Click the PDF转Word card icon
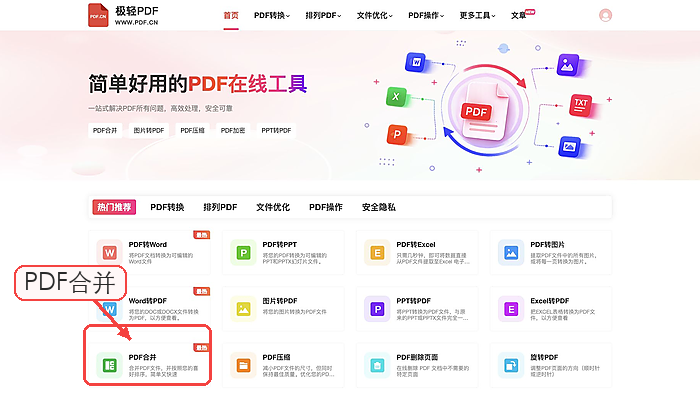Screen dimensions: 700x395 coord(109,253)
